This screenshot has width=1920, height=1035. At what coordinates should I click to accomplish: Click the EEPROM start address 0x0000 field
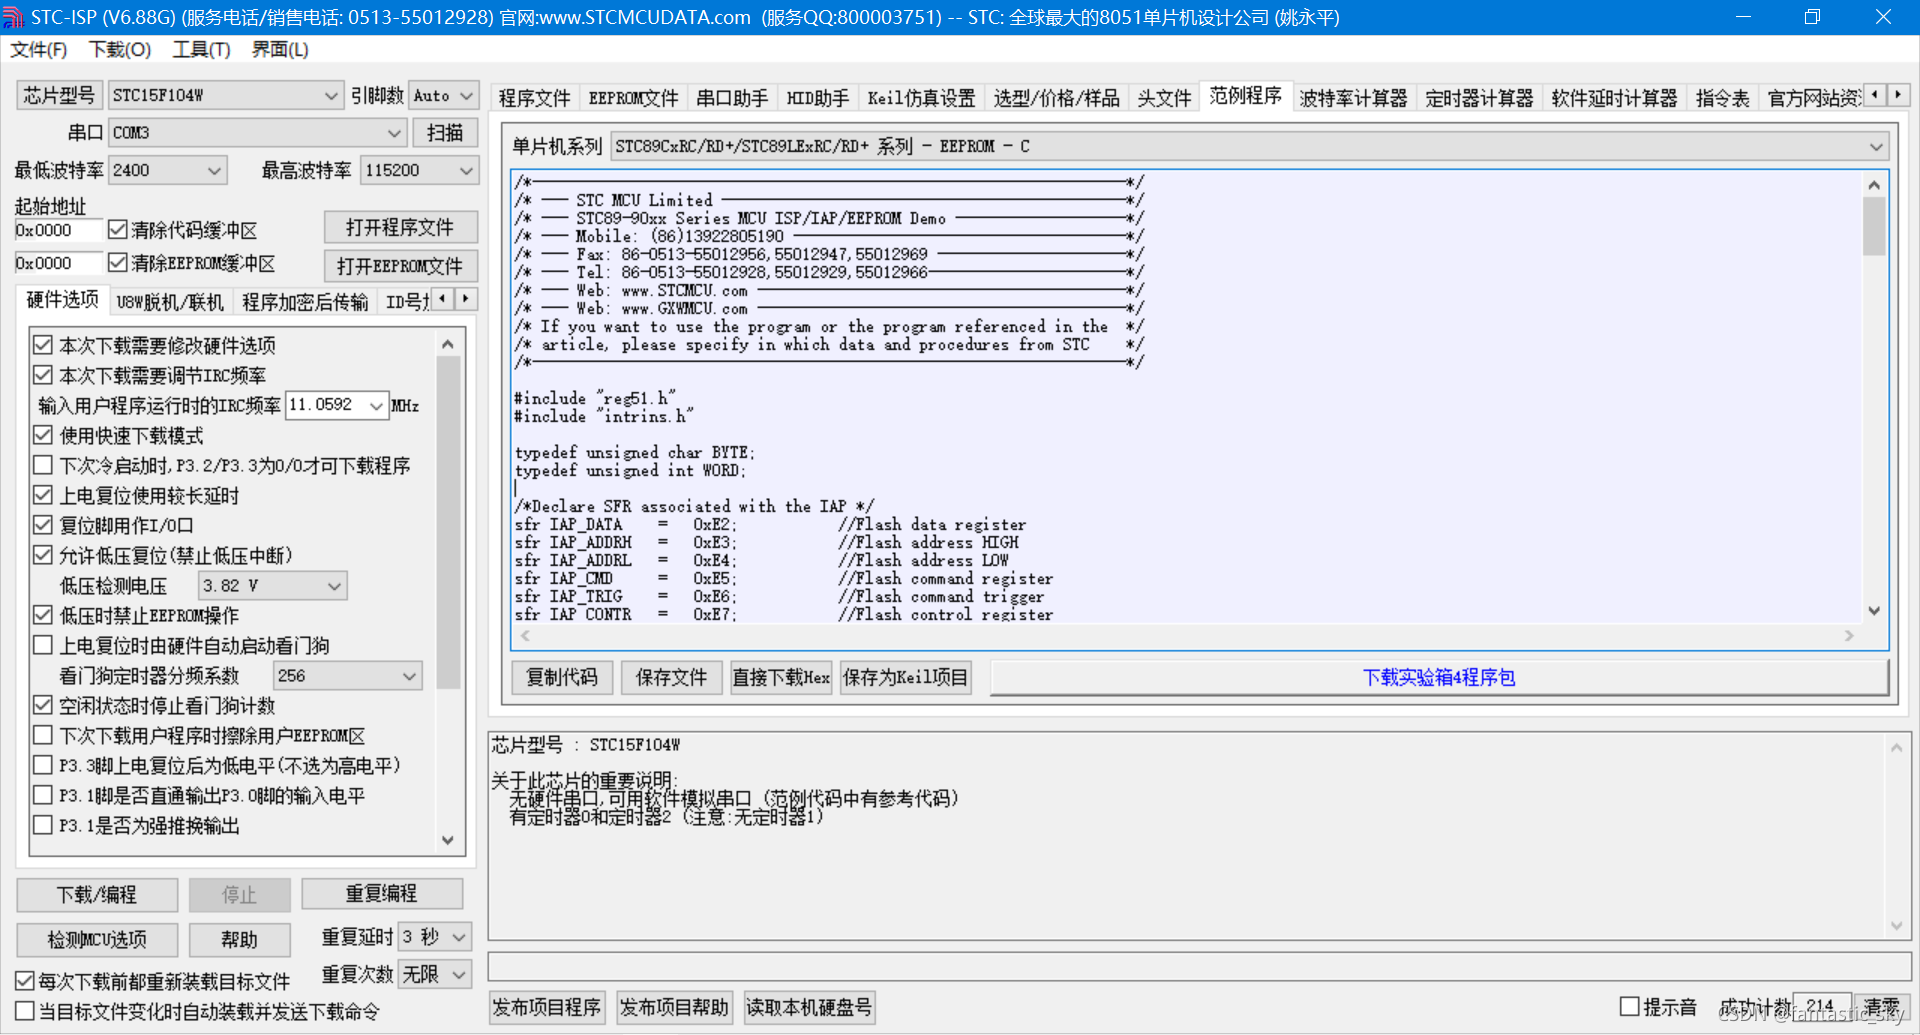click(58, 263)
